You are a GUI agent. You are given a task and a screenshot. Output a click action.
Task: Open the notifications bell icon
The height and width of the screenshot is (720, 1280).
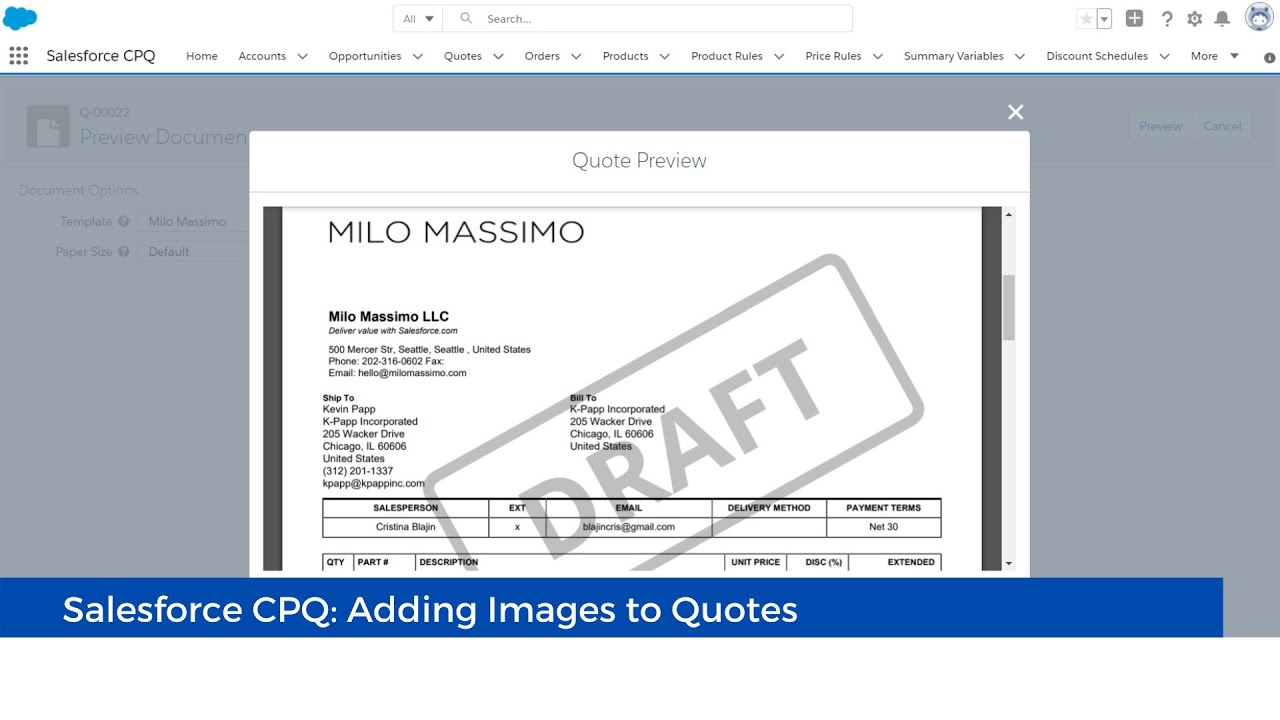point(1222,19)
